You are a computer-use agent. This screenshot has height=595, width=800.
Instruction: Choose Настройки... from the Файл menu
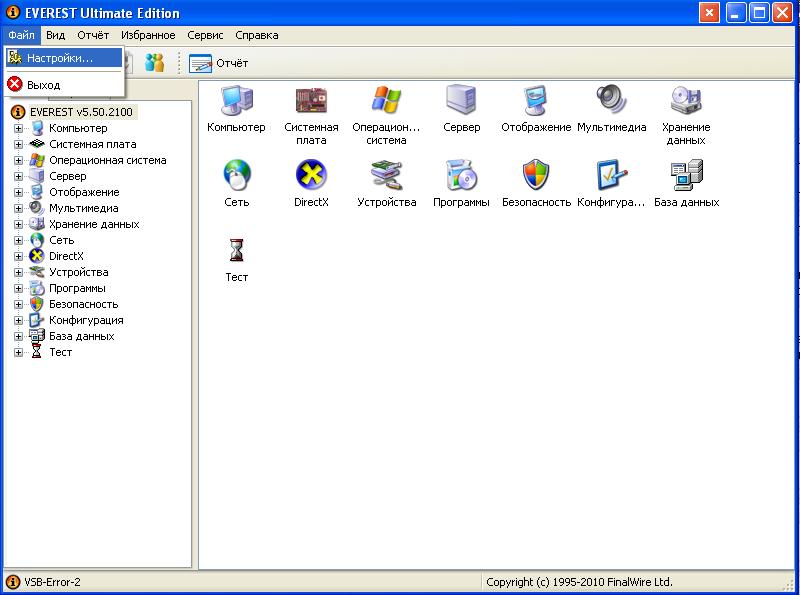59,58
